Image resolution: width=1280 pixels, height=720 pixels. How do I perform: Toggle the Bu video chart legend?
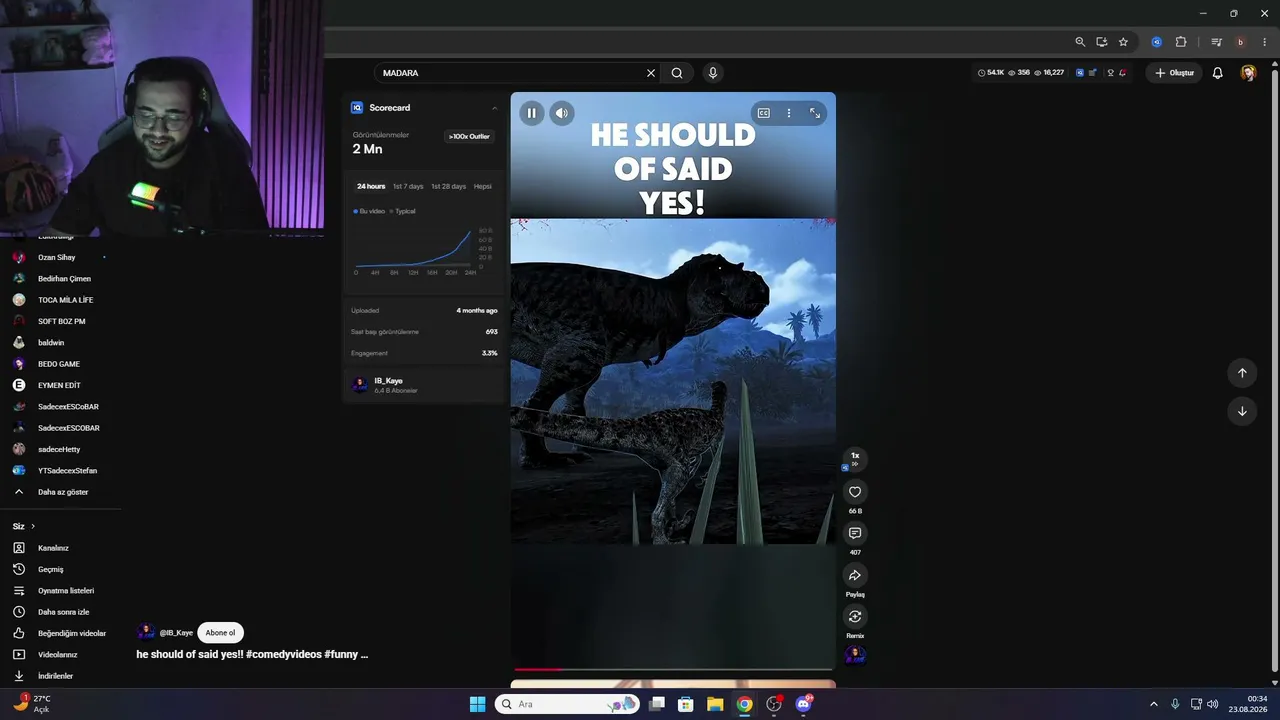(x=369, y=211)
